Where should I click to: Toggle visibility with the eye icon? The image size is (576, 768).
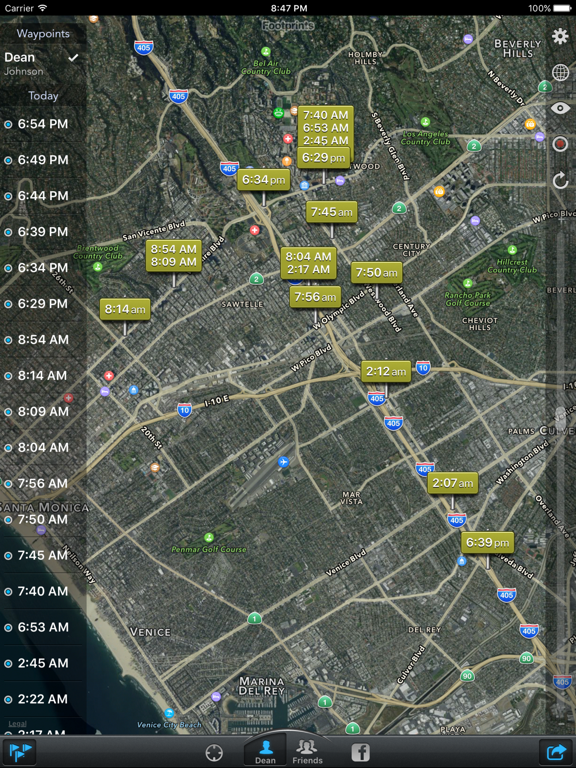[560, 108]
